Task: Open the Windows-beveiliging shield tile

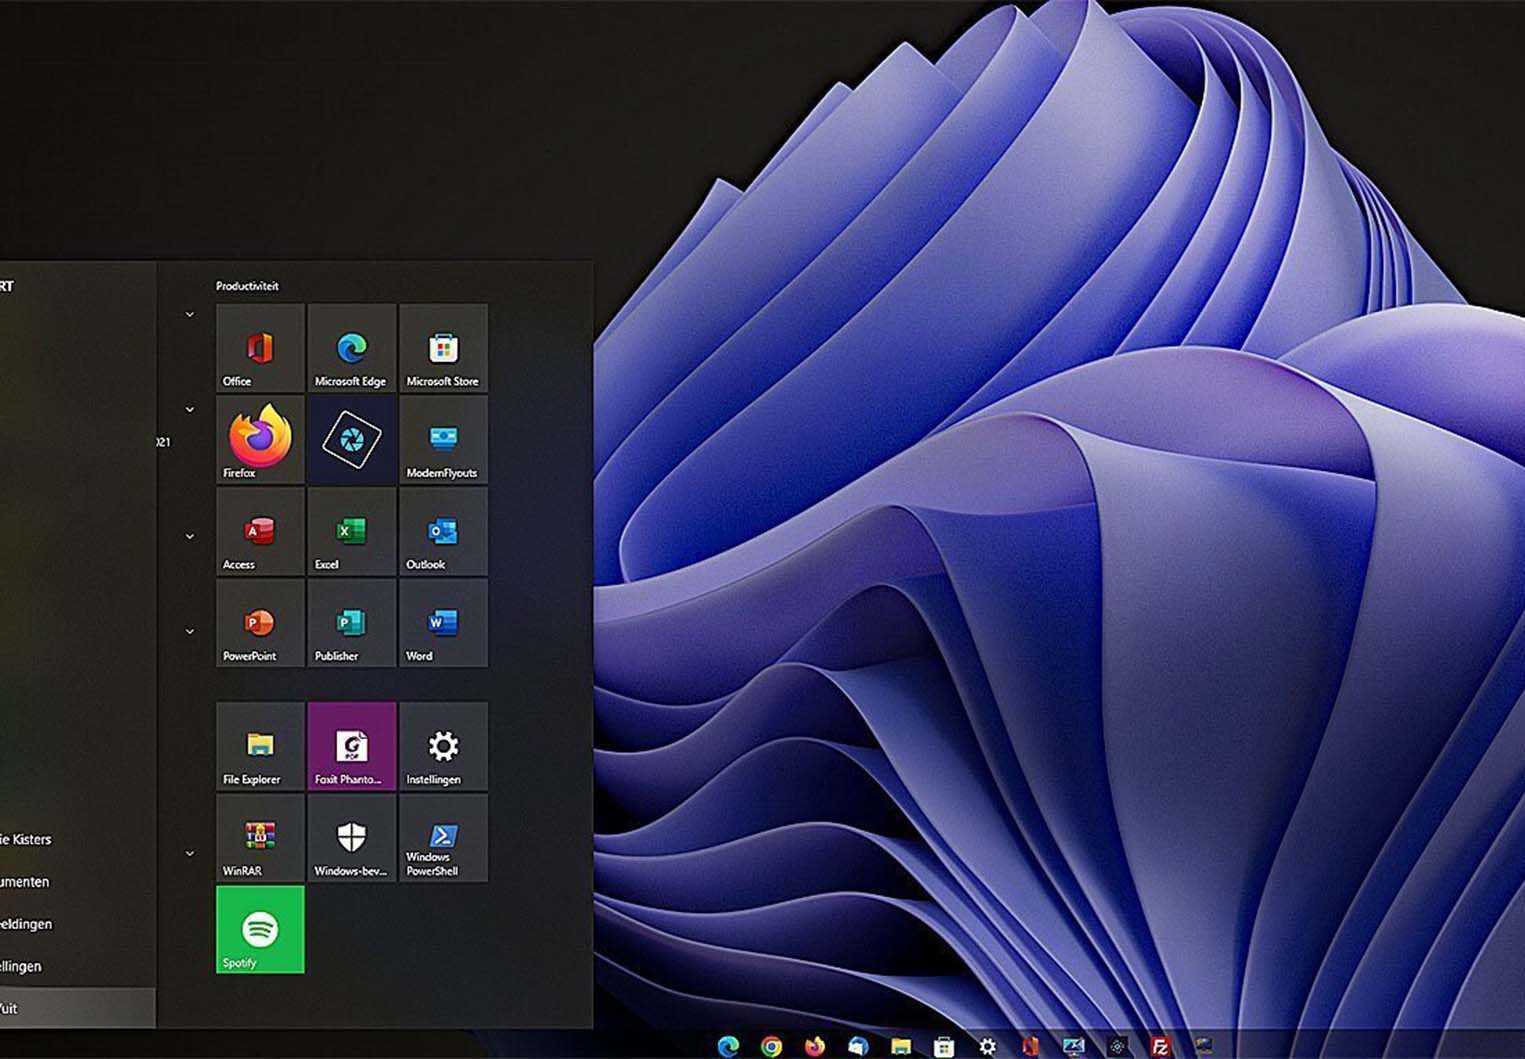Action: [x=352, y=838]
